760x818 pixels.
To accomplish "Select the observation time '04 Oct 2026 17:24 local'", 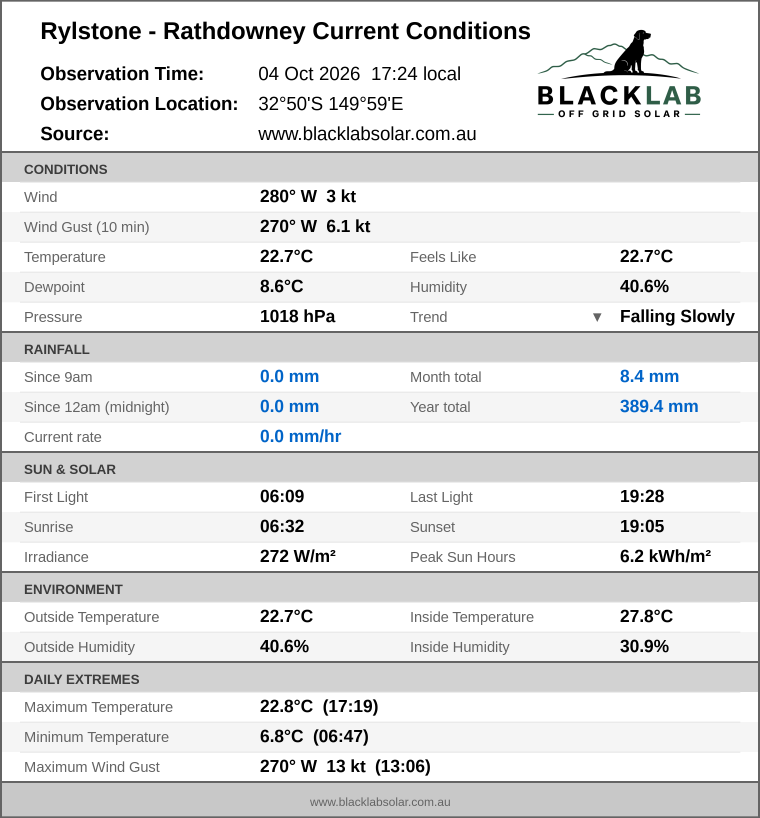I will (x=359, y=74).
